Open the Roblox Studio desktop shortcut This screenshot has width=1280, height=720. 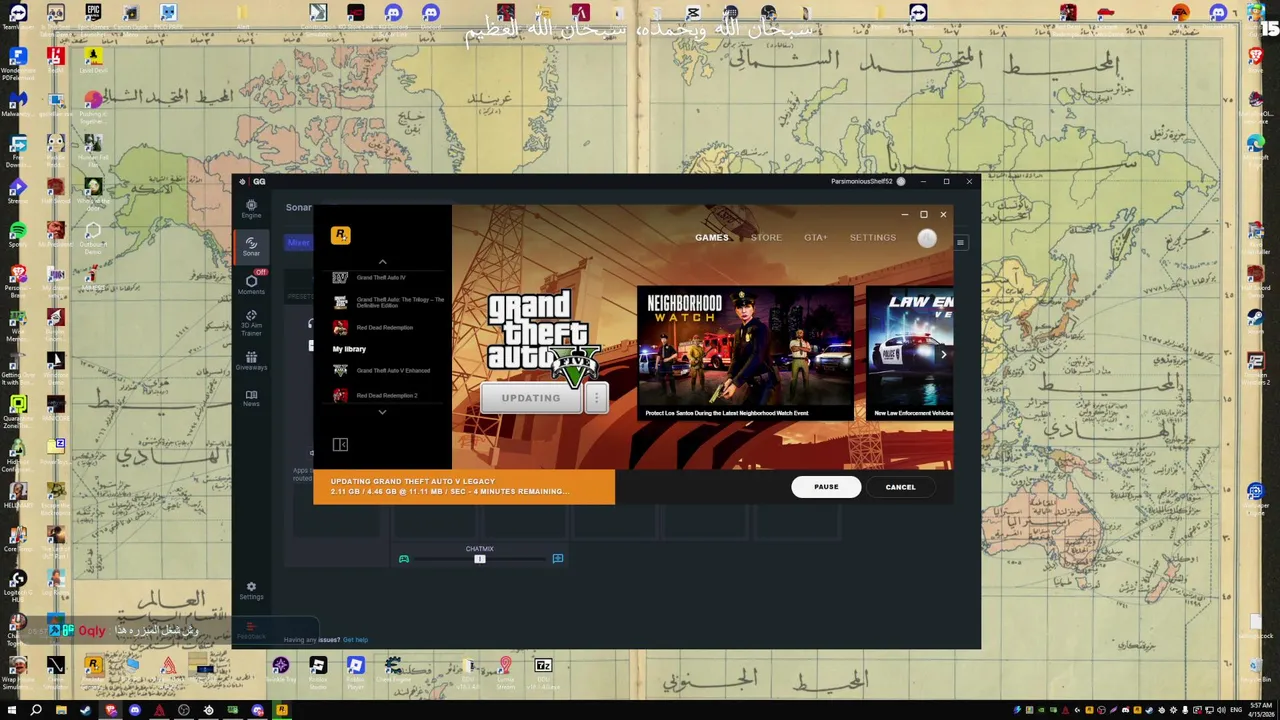pyautogui.click(x=318, y=670)
